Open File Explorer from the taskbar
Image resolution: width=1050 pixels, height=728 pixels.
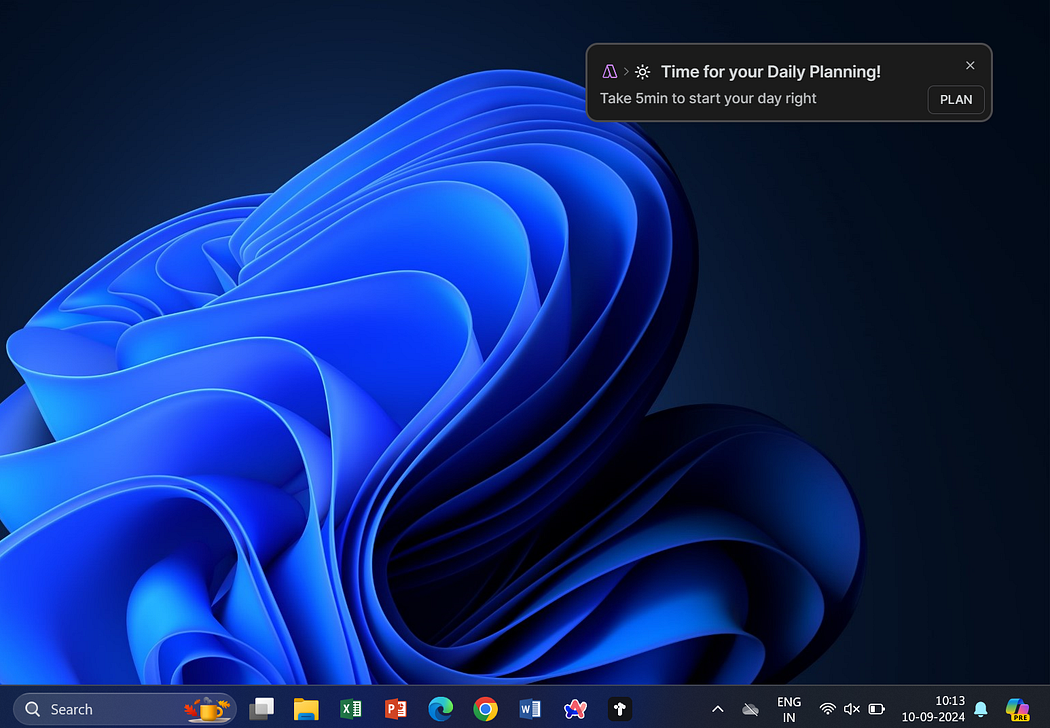[x=306, y=709]
